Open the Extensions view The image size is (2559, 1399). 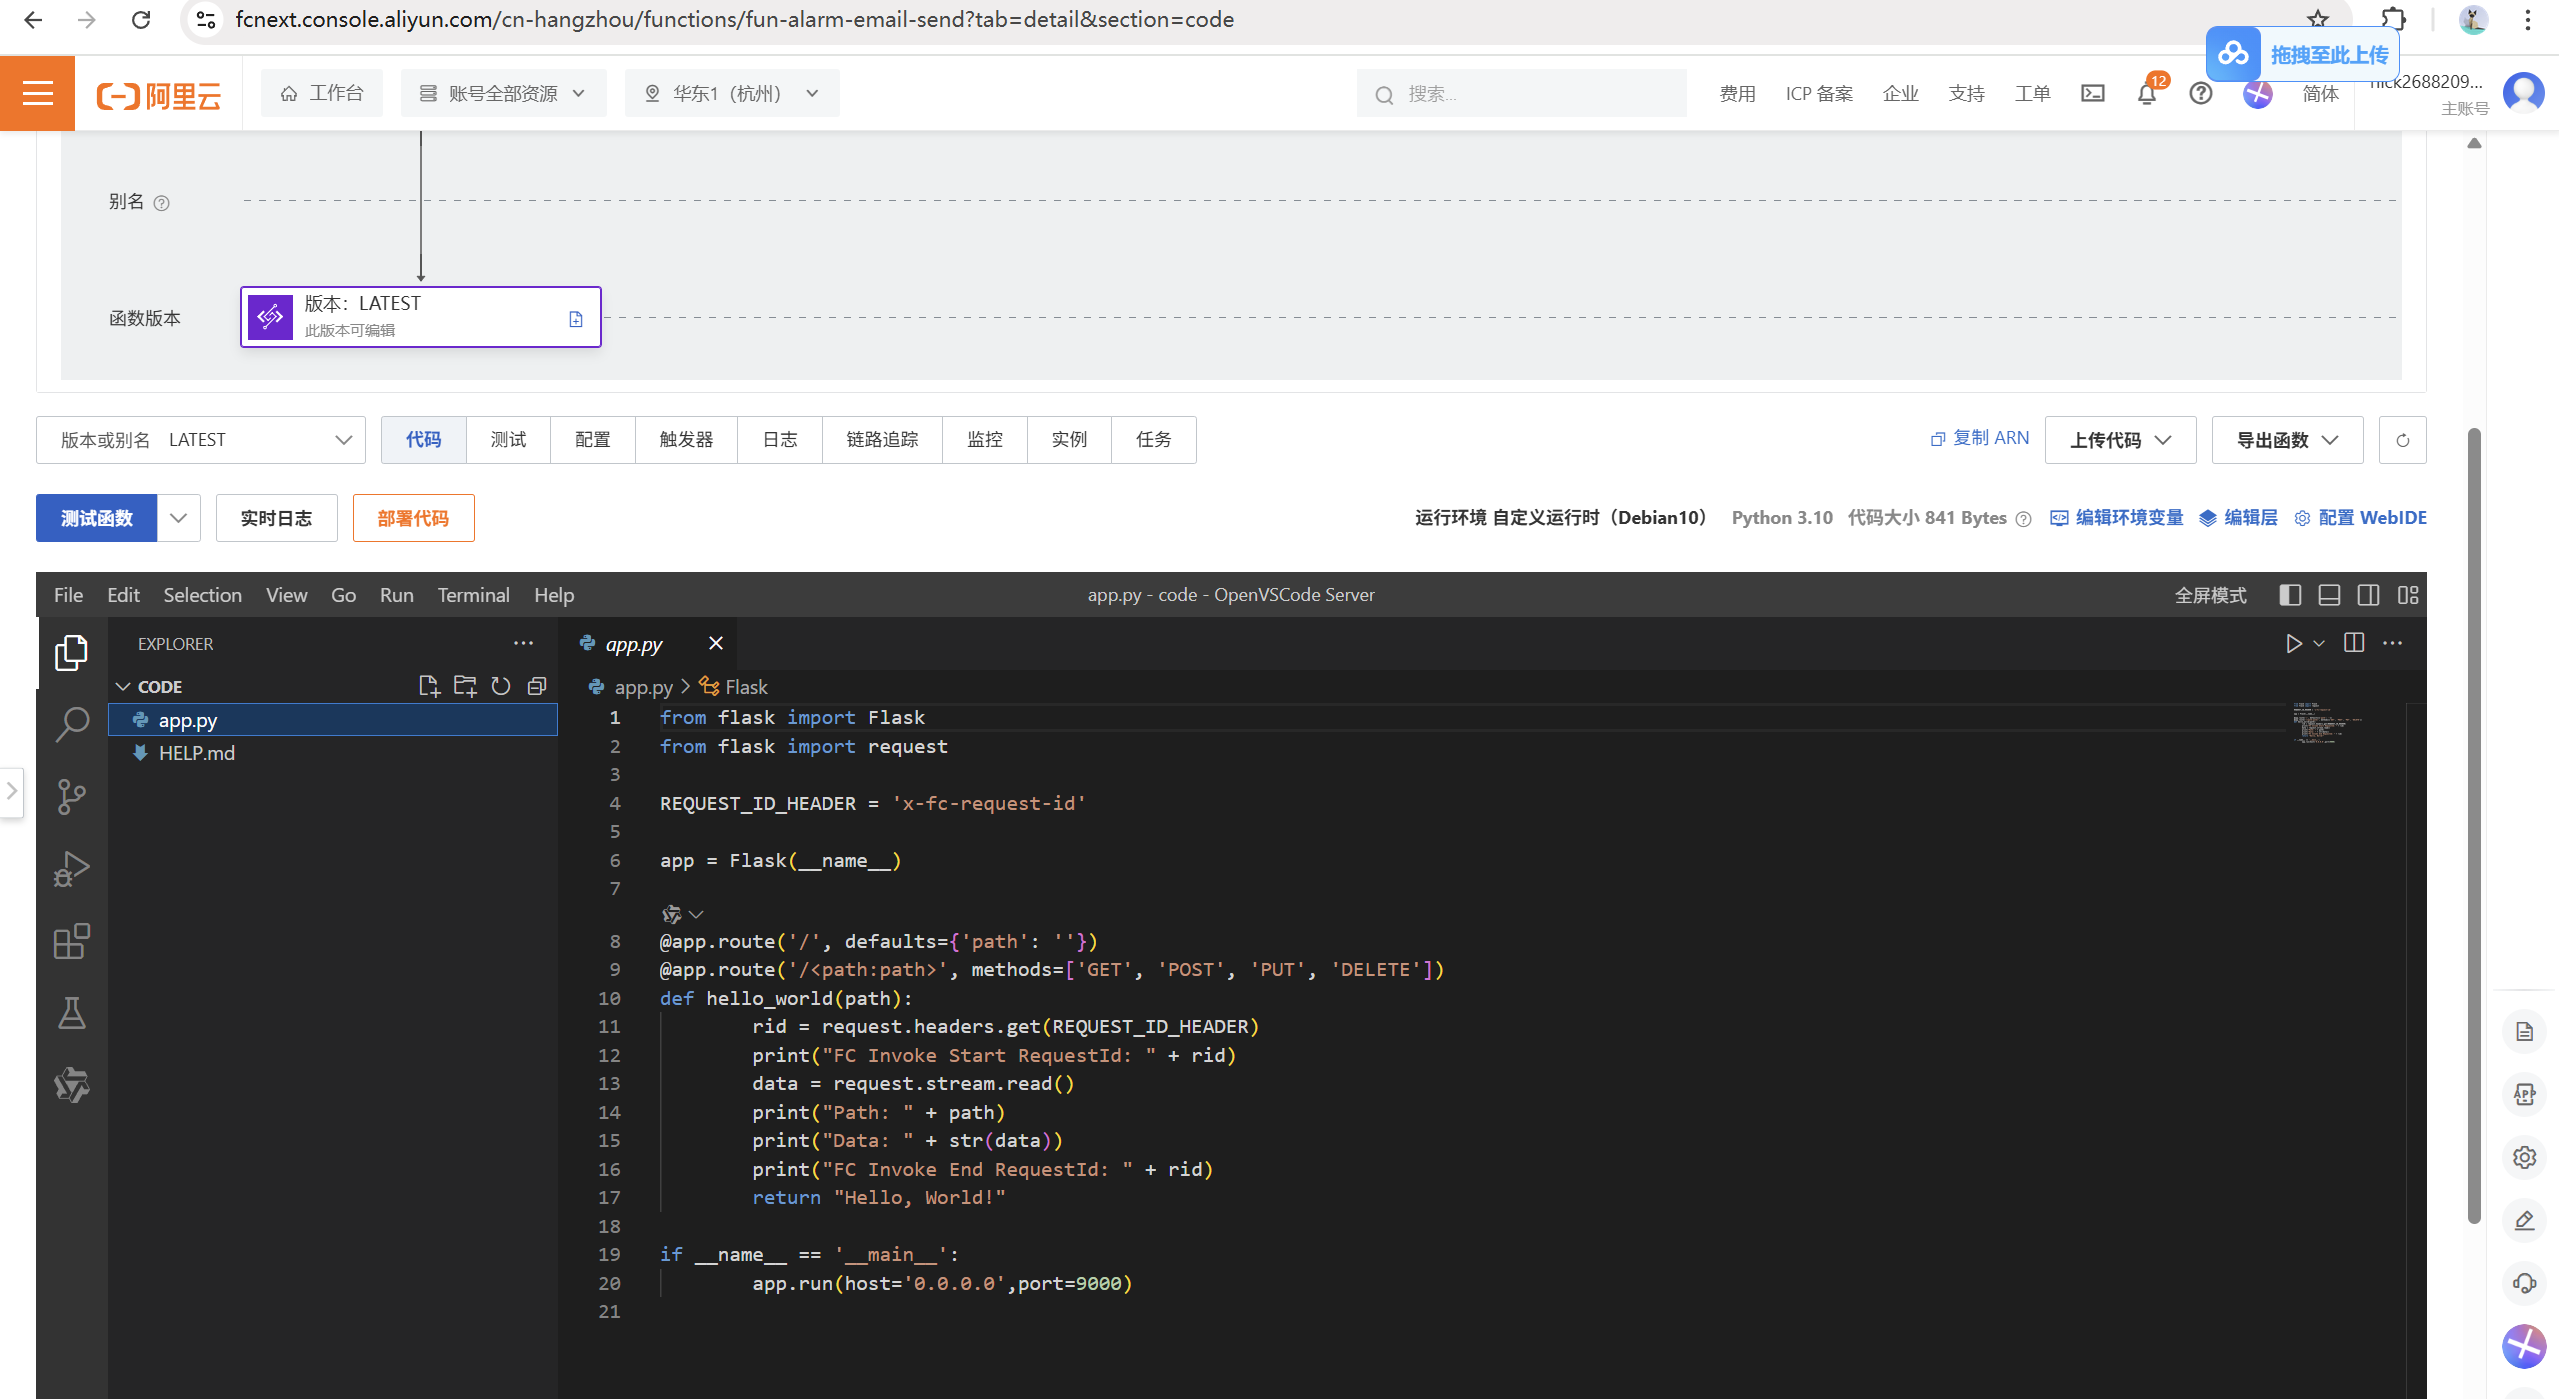coord(71,941)
